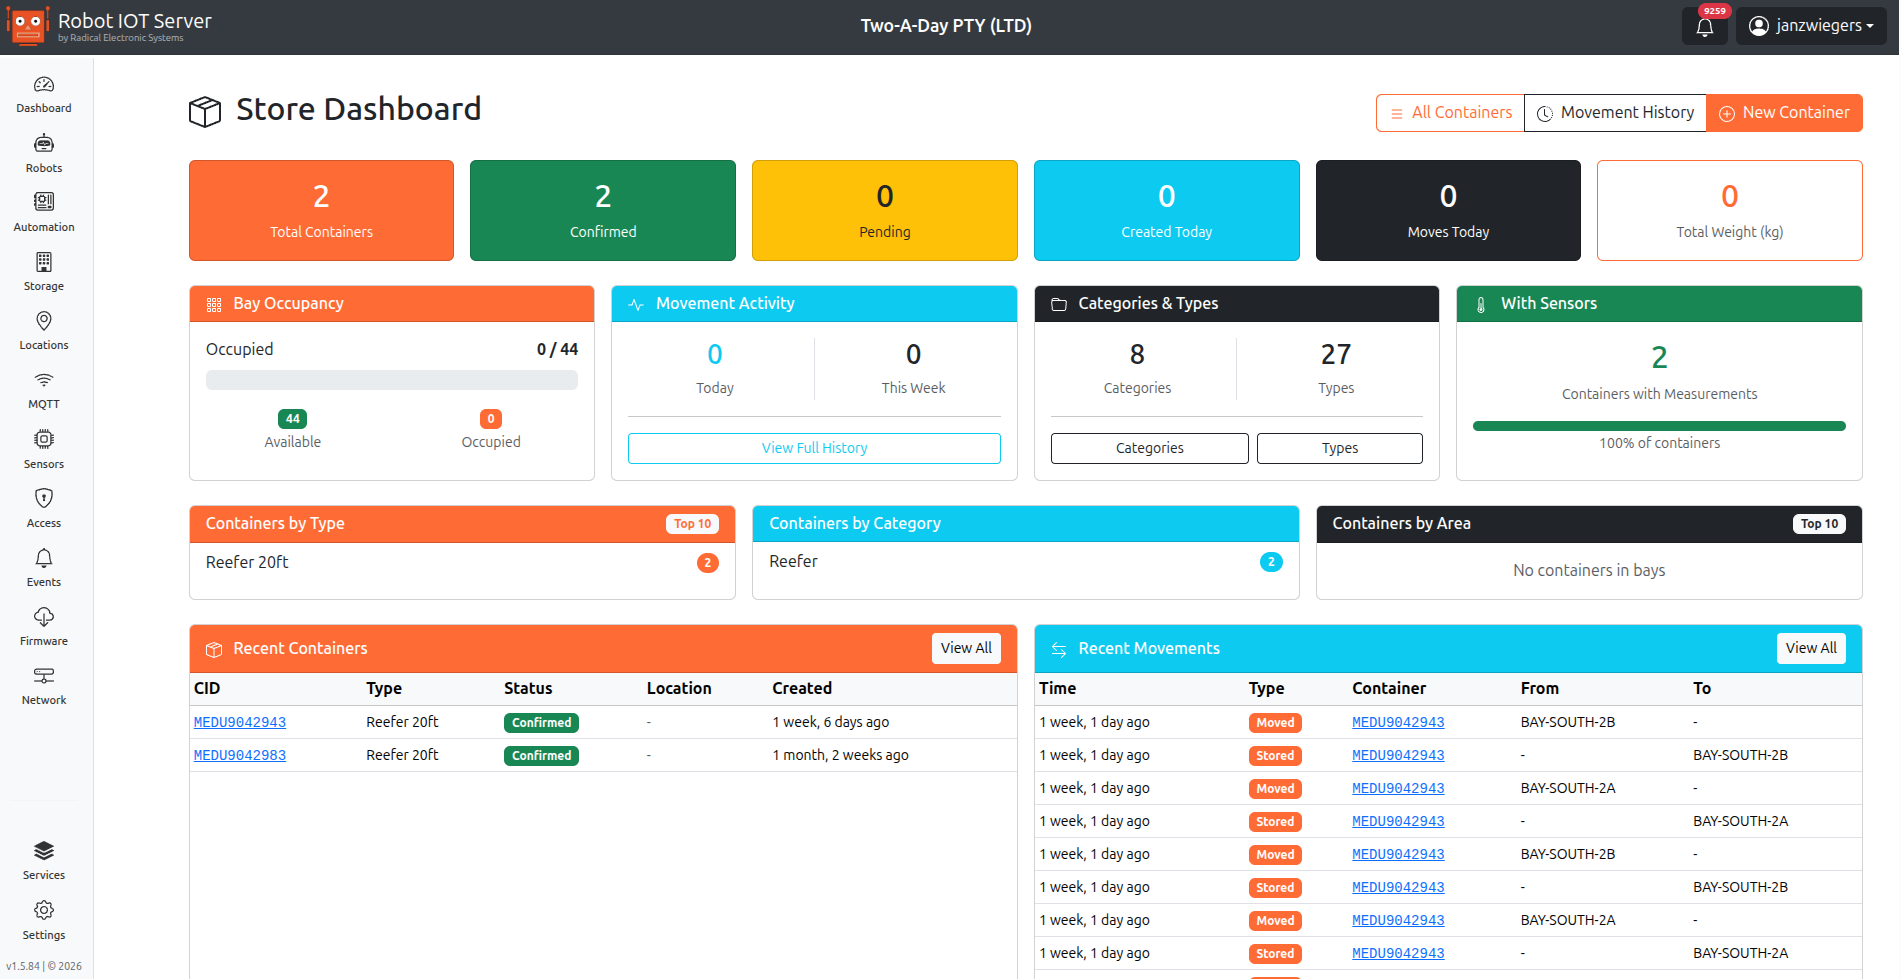Screen dimensions: 1901x979
Task: Click the Reefer 20ft row in Containers by Type
Action: coord(462,563)
